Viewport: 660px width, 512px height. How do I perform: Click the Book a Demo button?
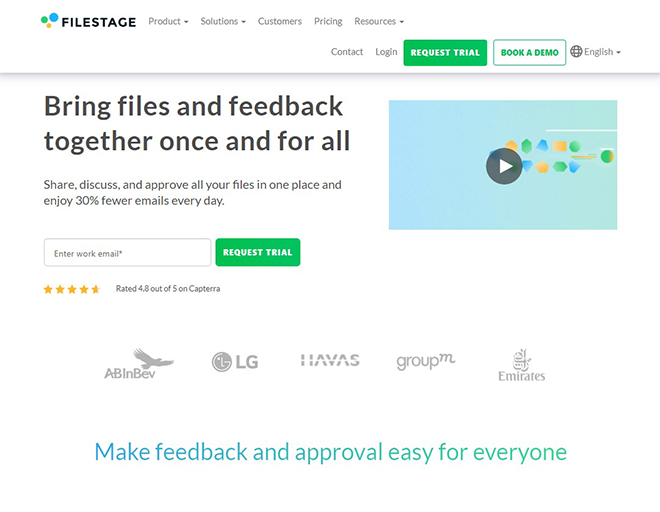(530, 53)
